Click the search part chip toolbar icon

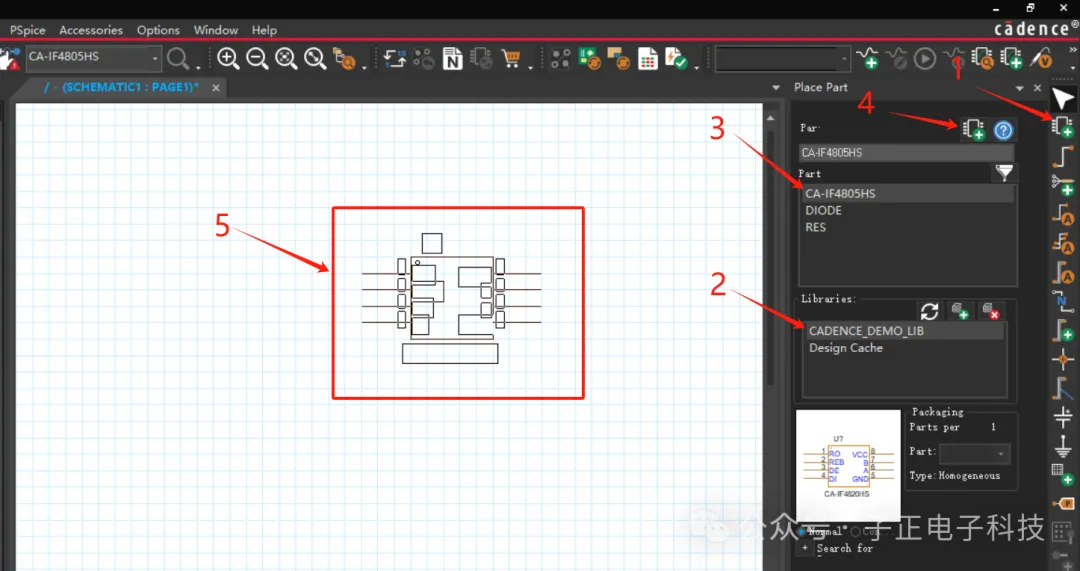(982, 59)
